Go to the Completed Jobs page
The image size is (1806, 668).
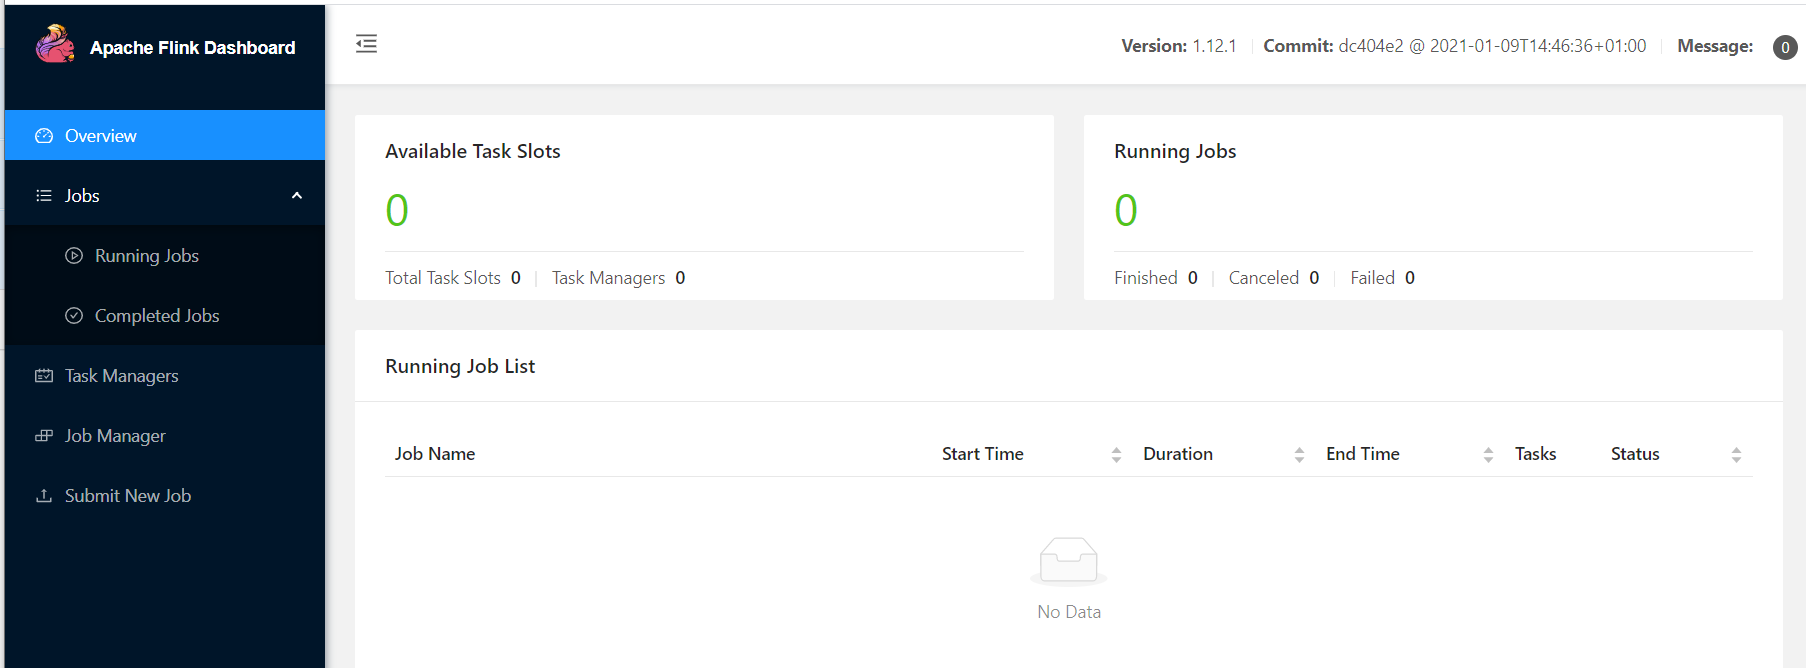pos(157,316)
